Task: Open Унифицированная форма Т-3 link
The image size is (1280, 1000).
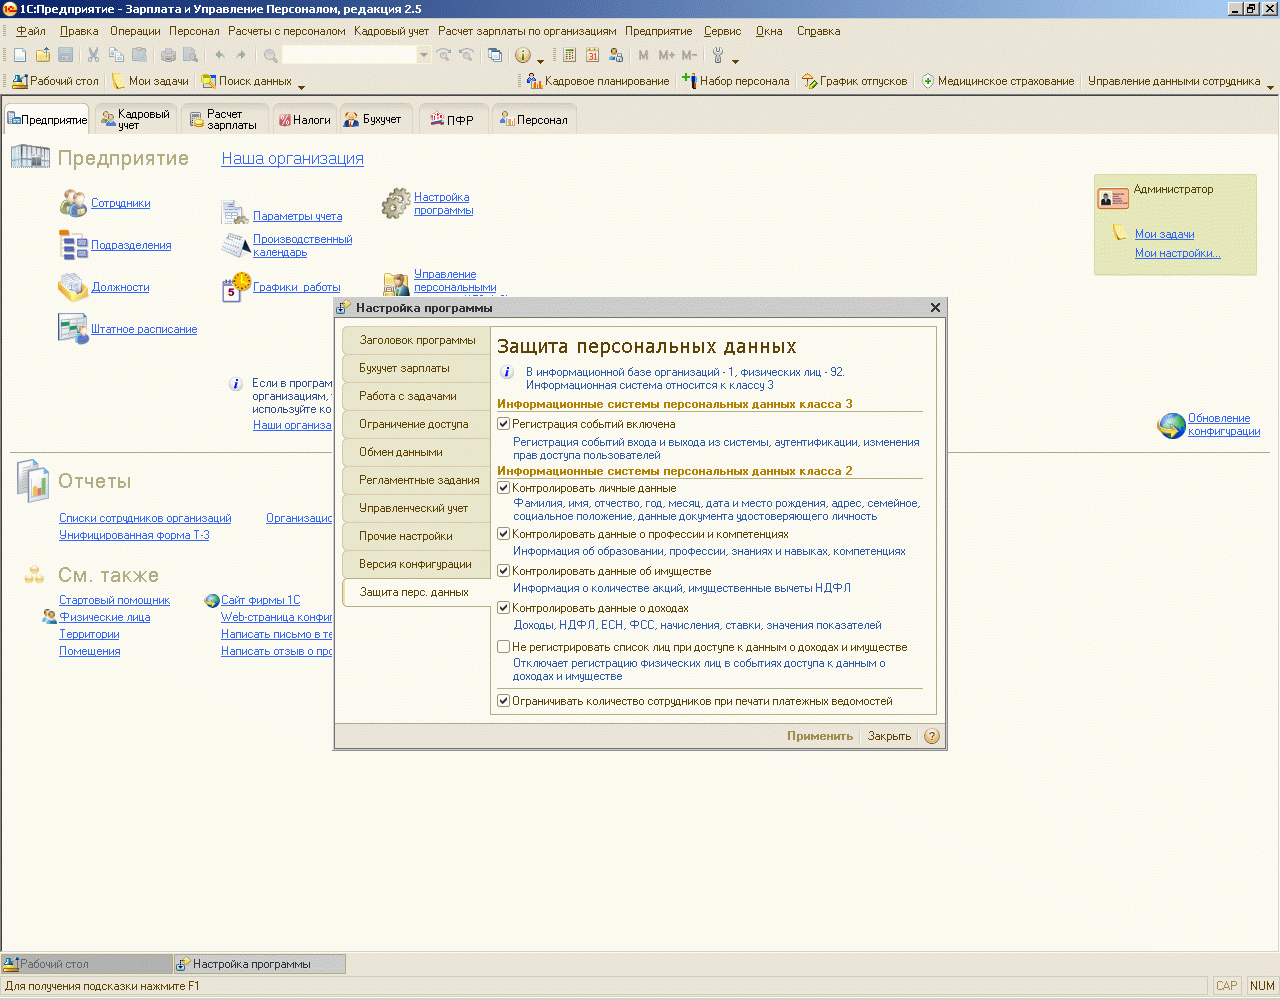Action: point(134,535)
